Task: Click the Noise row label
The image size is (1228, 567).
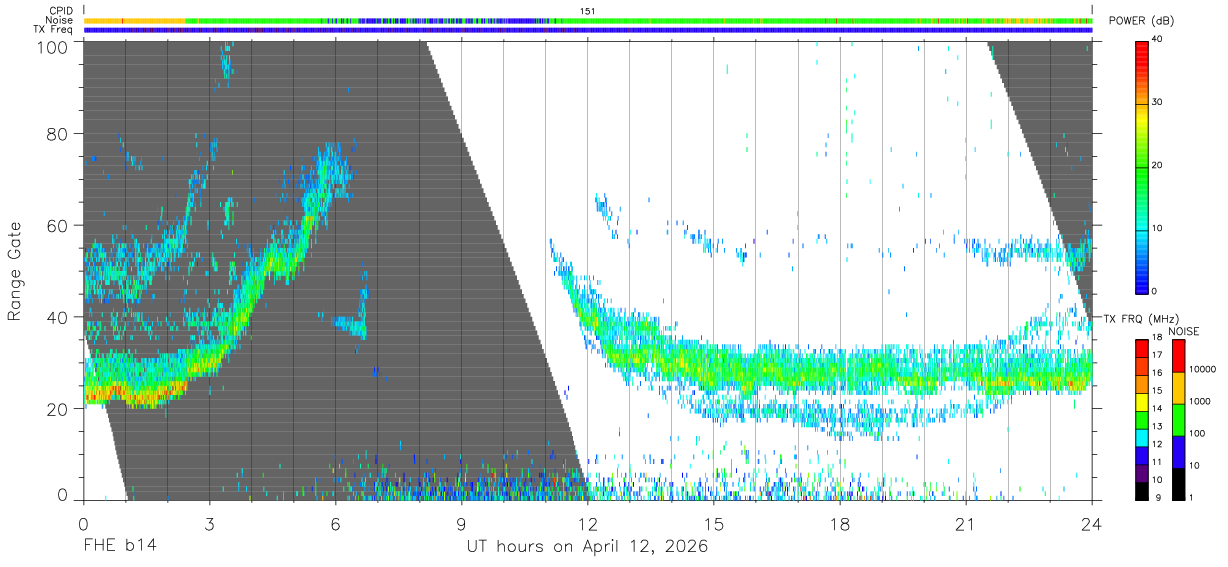Action: pos(58,20)
